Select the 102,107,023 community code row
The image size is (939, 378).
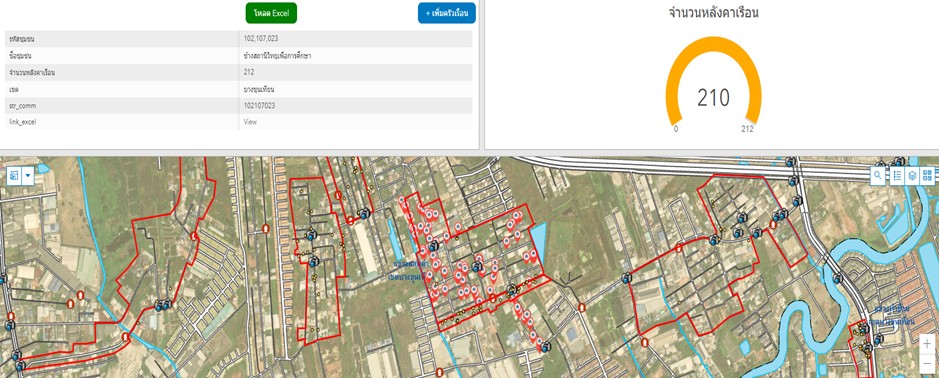click(x=238, y=39)
